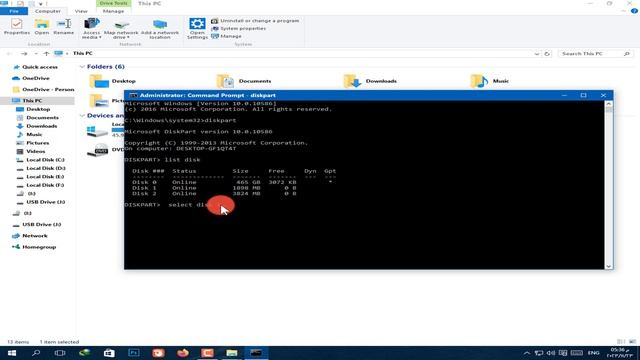Screen dimensions: 640x360
Task: Select Homegroup in the navigation pane
Action: click(x=39, y=247)
